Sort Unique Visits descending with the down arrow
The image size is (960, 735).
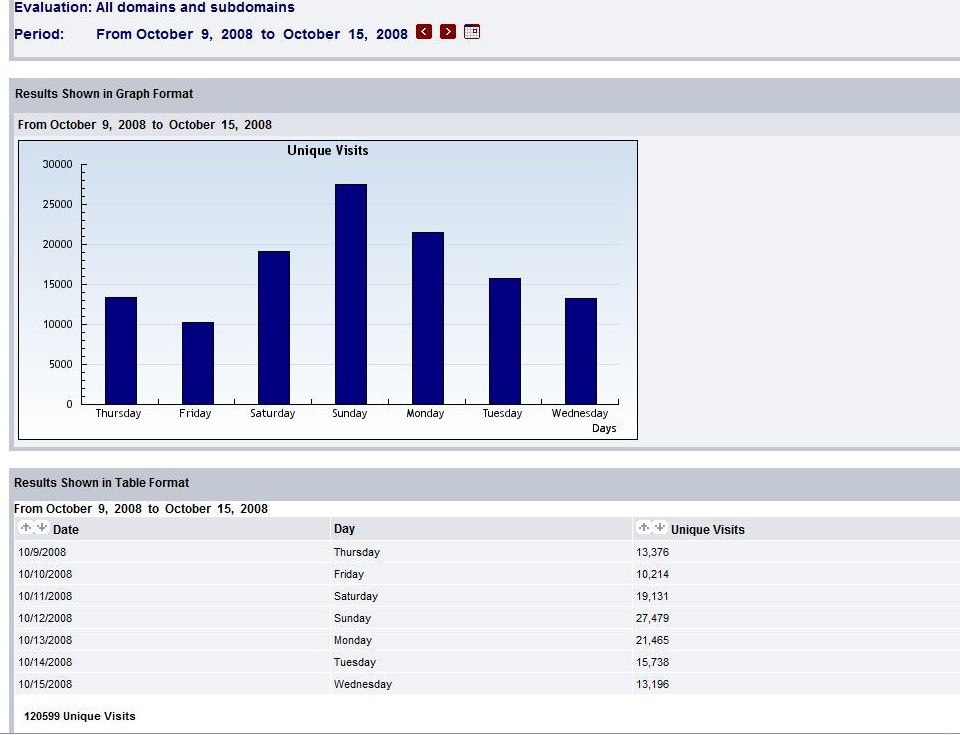[659, 527]
